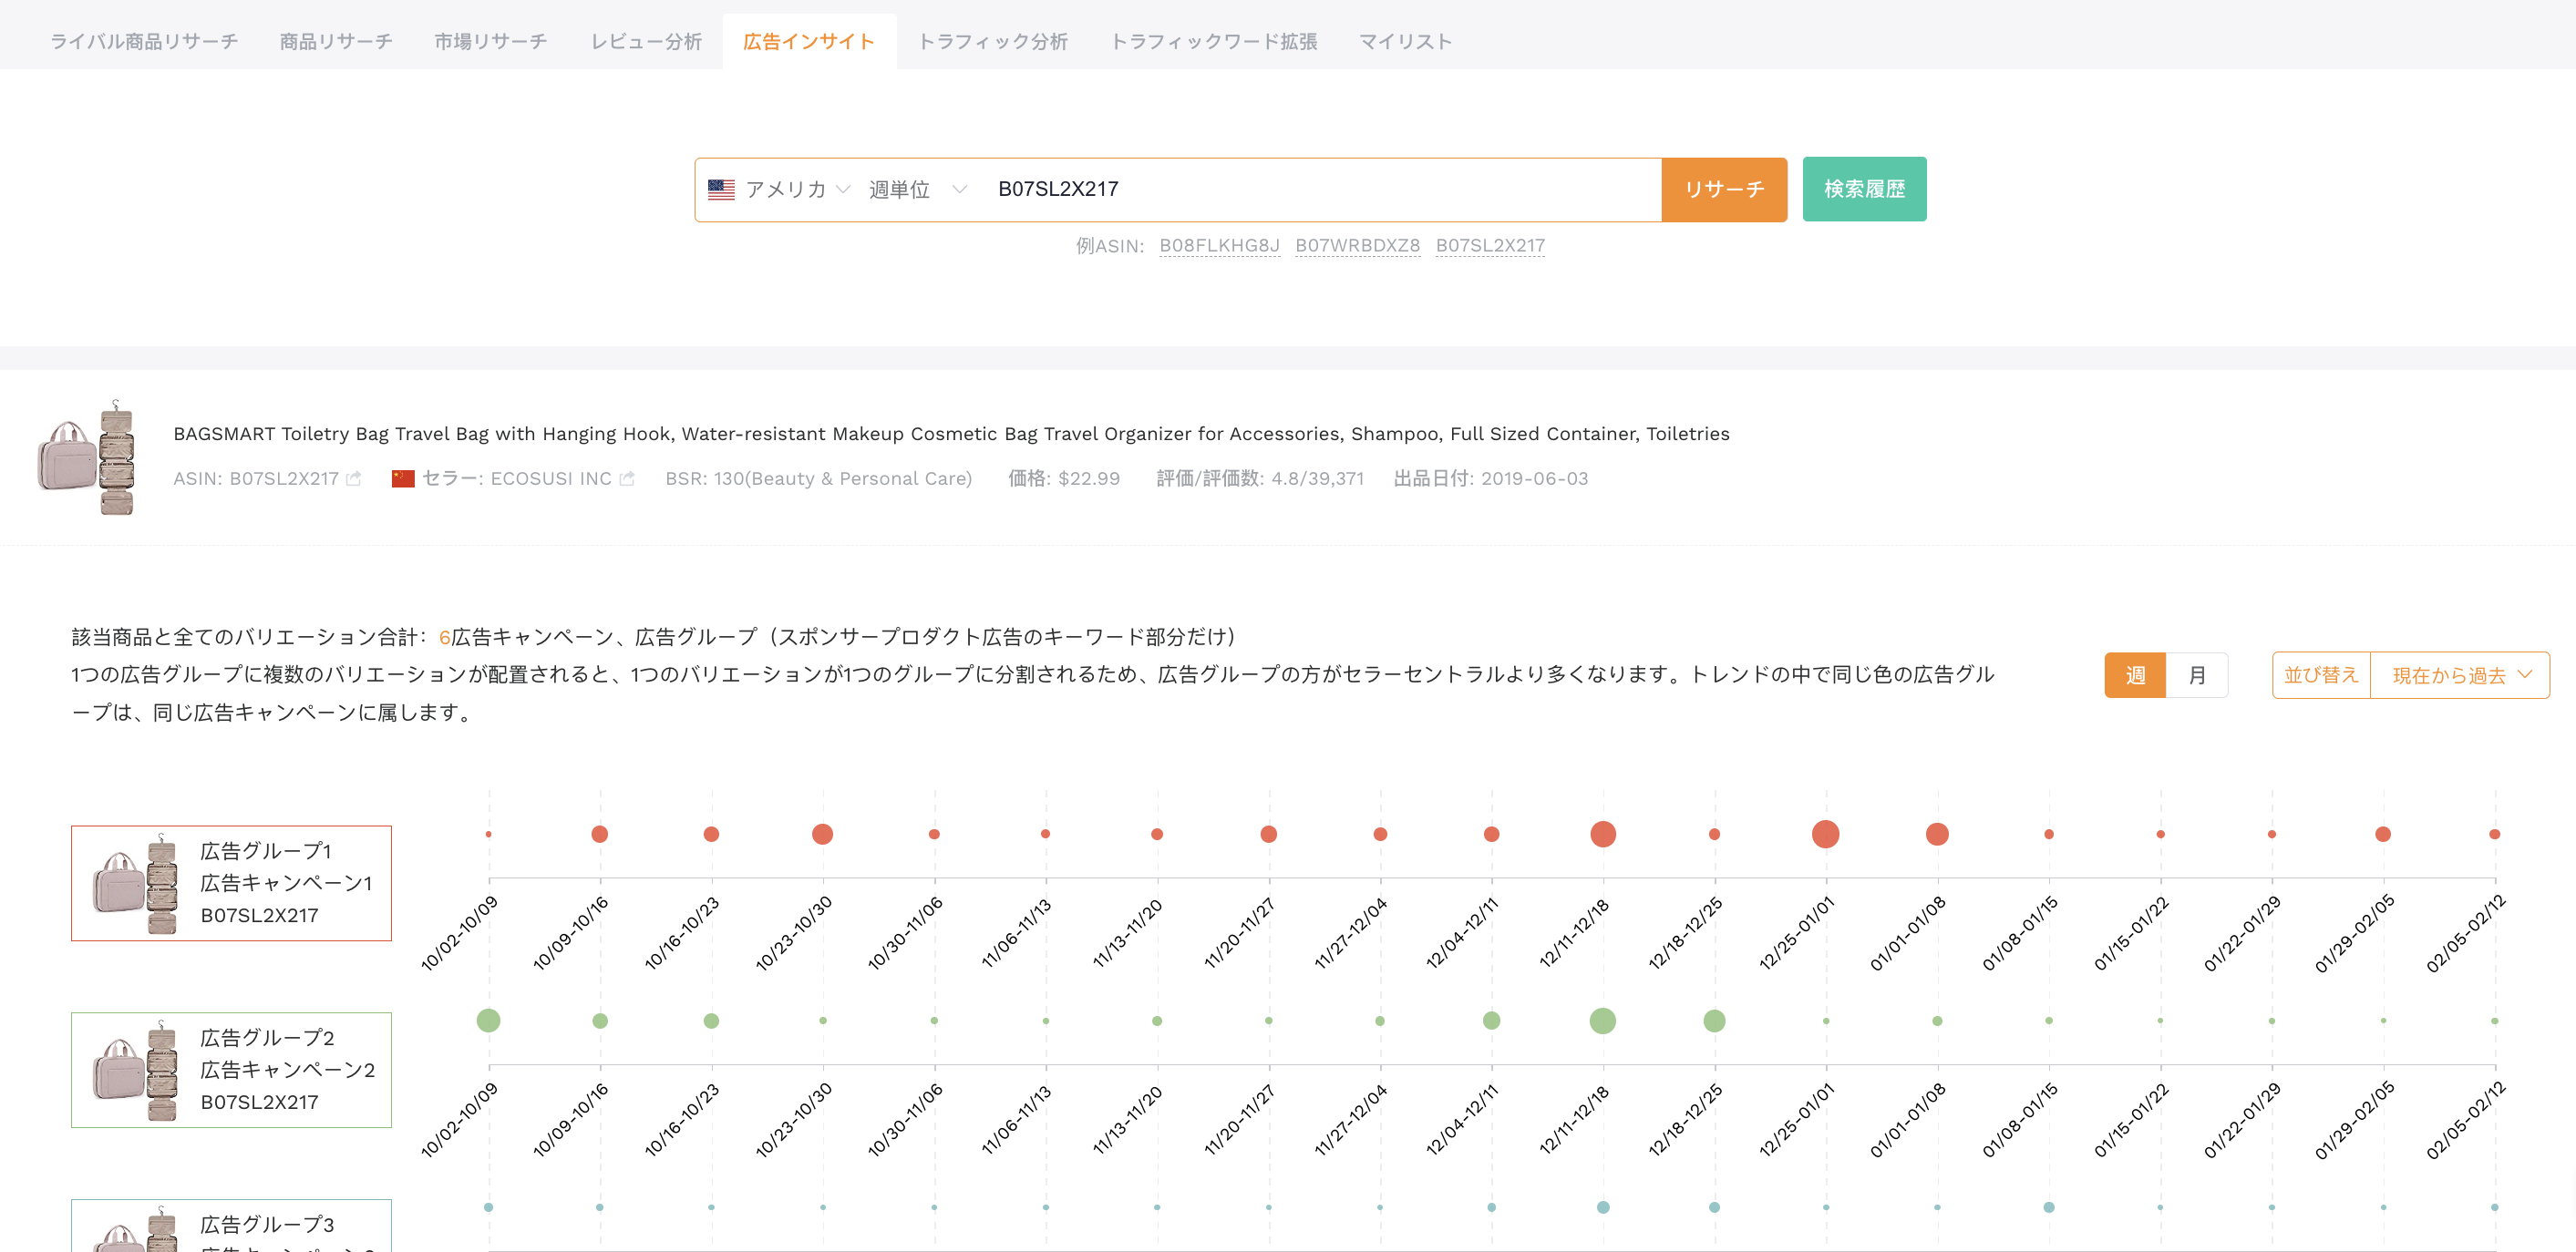
Task: Click the China flag icon next to seller
Action: (403, 479)
